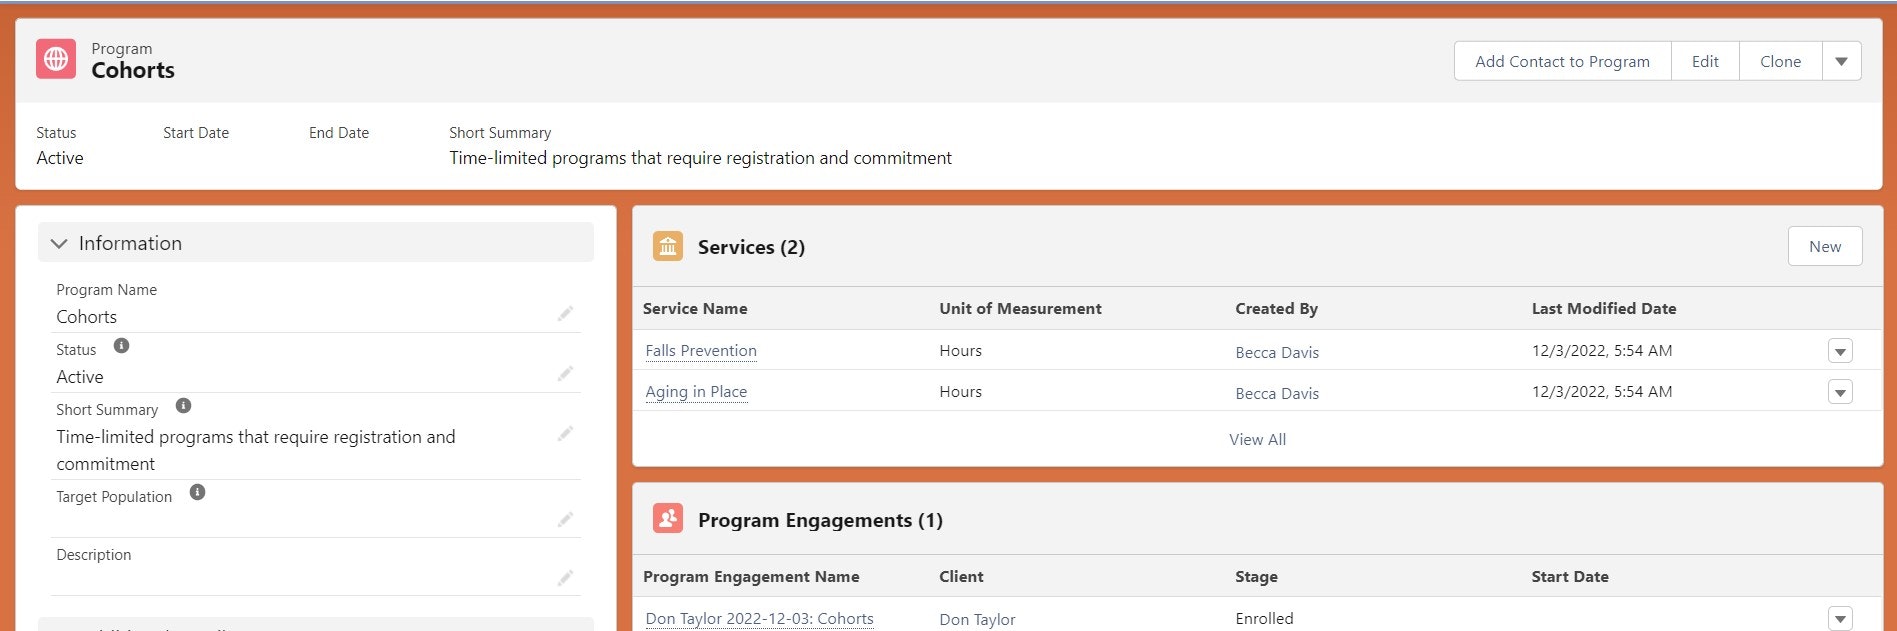Screen dimensions: 1897x631
Task: Click the Program globe icon
Action: click(56, 59)
